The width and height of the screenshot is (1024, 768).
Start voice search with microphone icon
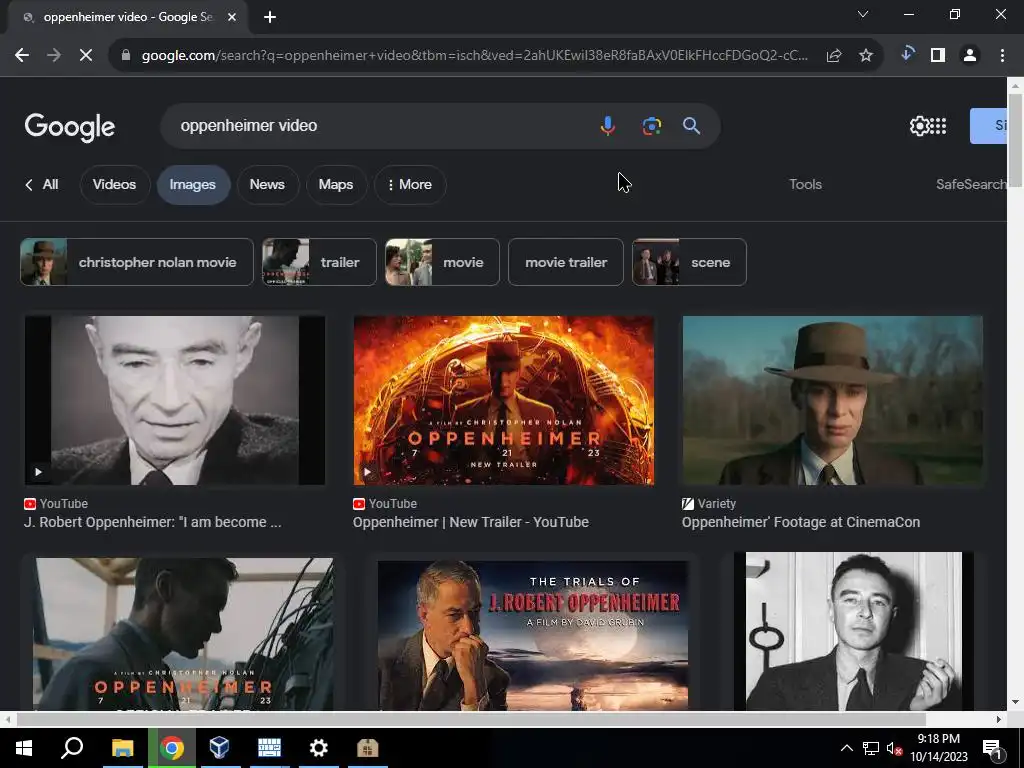(607, 125)
